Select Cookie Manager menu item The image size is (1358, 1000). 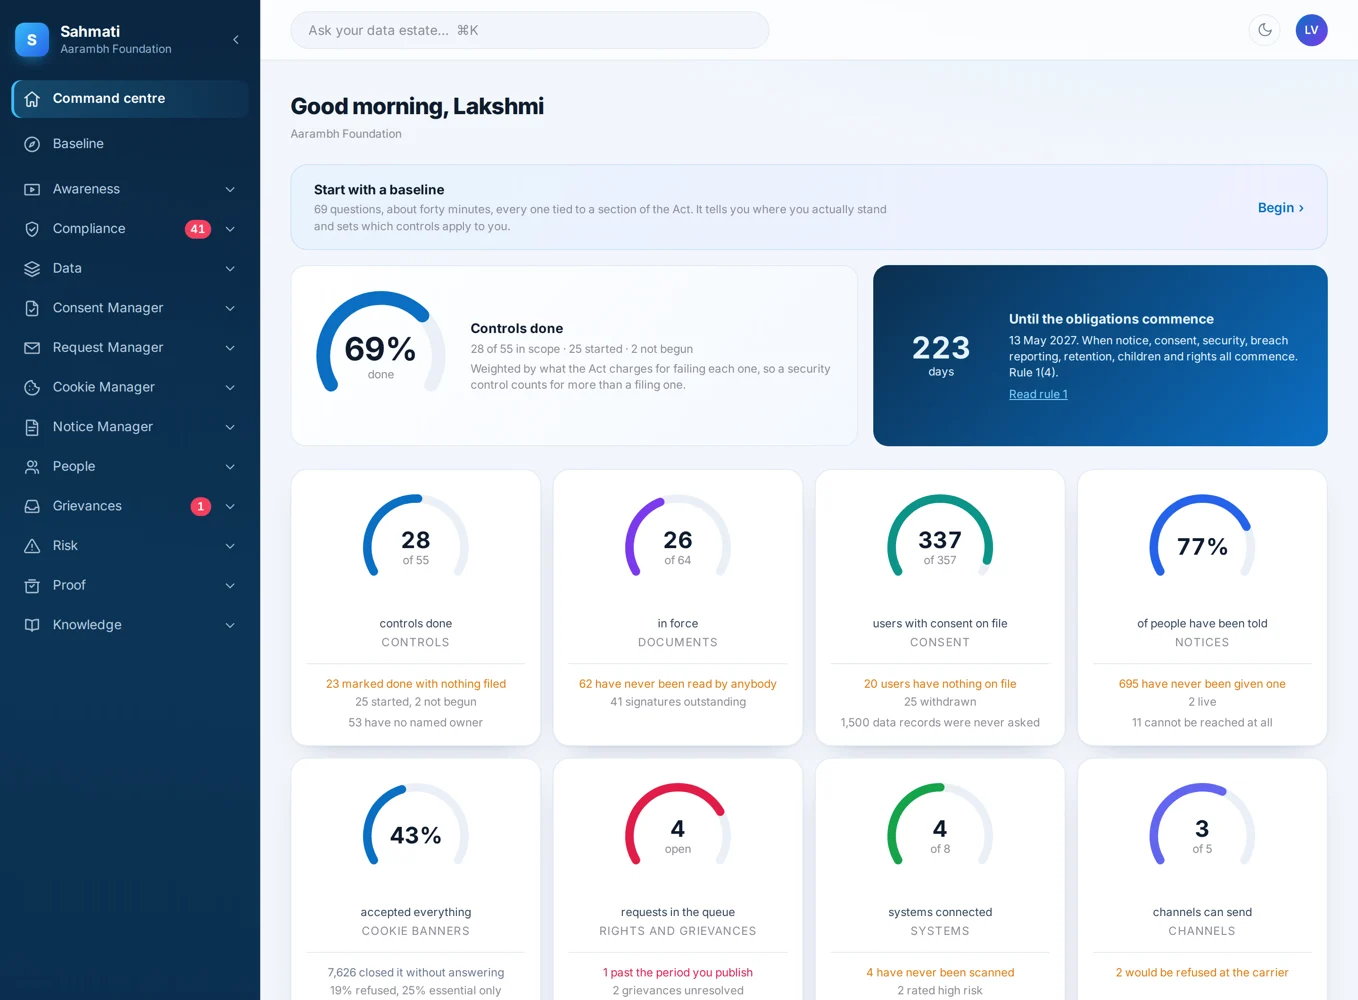coord(130,387)
